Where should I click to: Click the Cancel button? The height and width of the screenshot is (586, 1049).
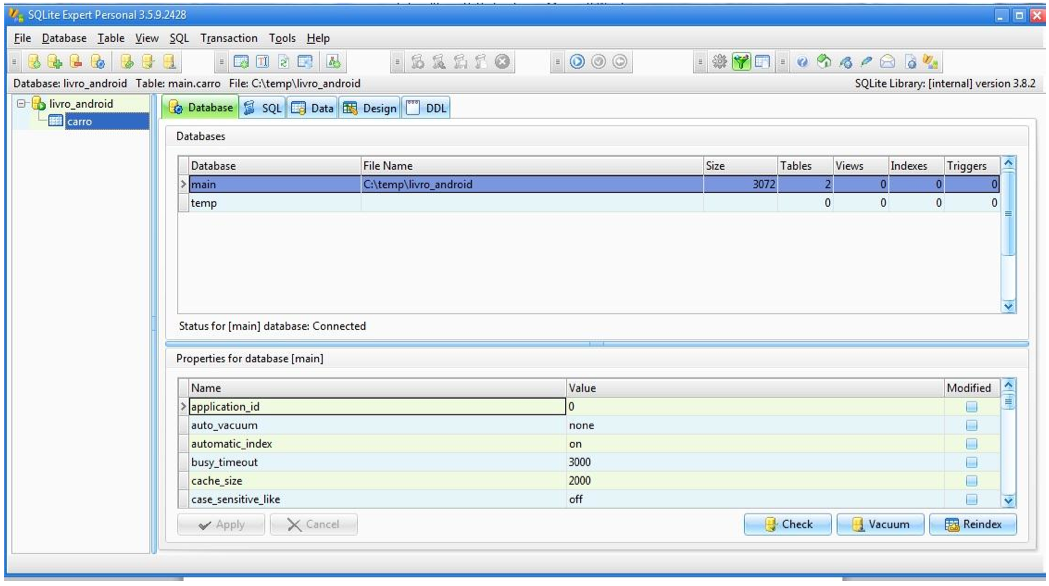coord(314,524)
